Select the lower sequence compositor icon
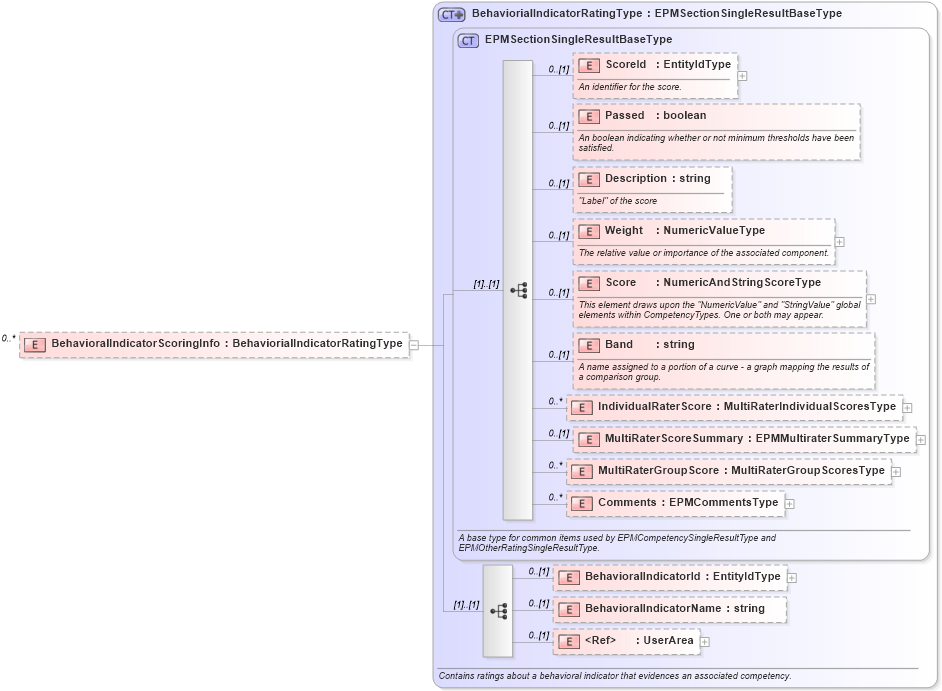The height and width of the screenshot is (691, 942). 497,610
